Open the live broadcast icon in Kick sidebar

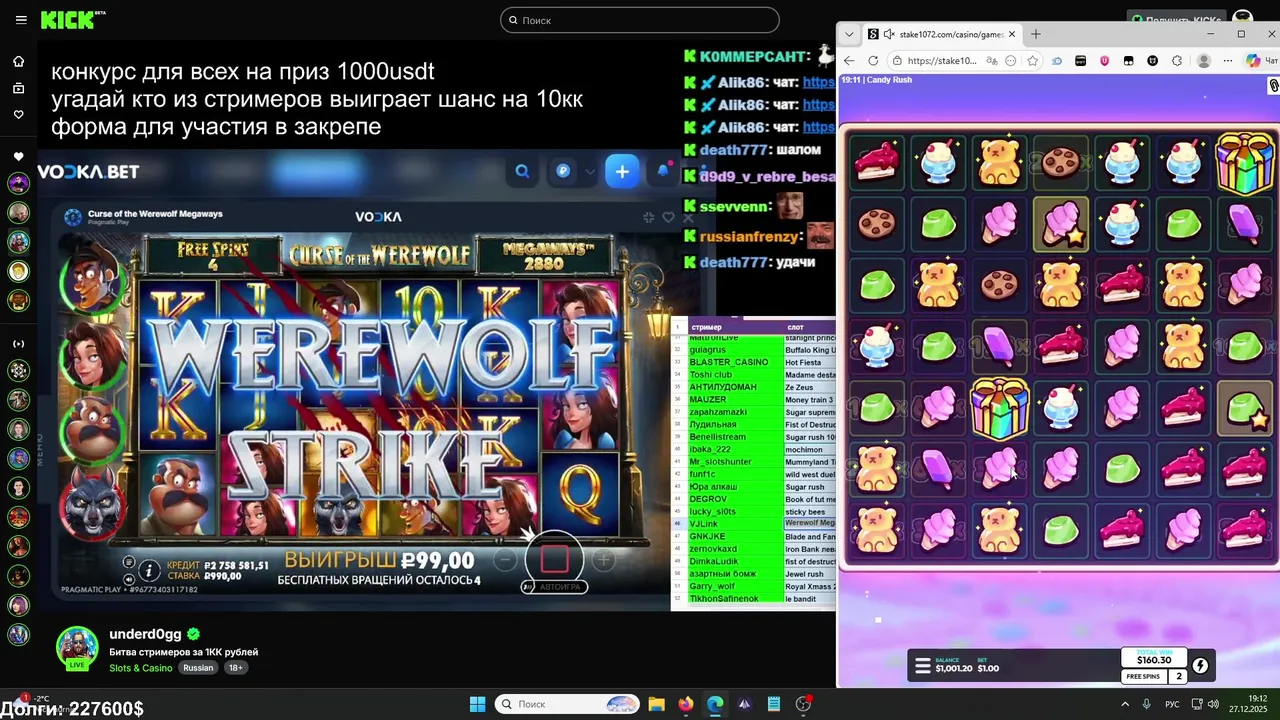pyautogui.click(x=18, y=344)
